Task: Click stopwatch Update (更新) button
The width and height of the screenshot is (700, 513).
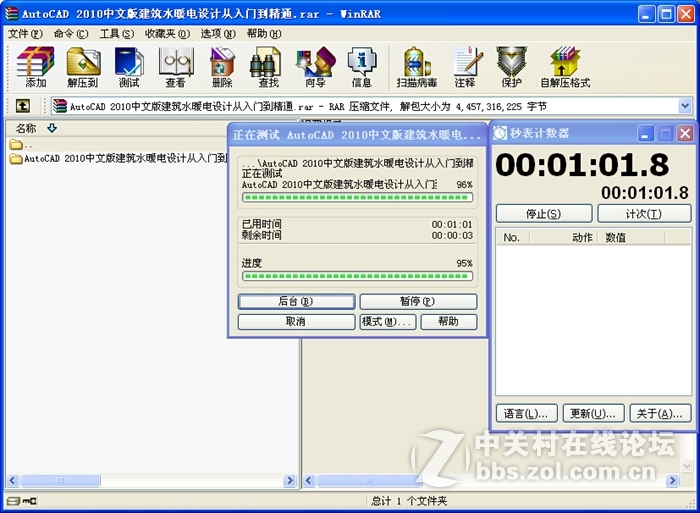Action: coord(593,413)
